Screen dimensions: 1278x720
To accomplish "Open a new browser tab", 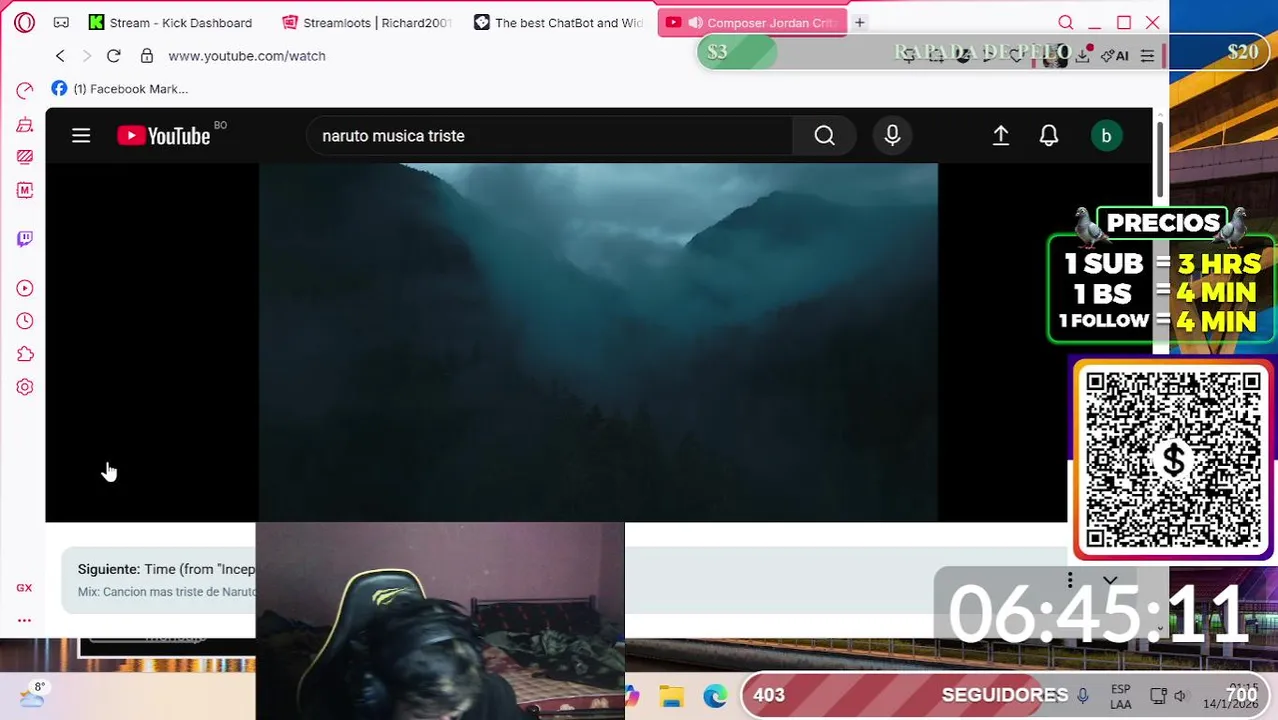I will pyautogui.click(x=859, y=22).
